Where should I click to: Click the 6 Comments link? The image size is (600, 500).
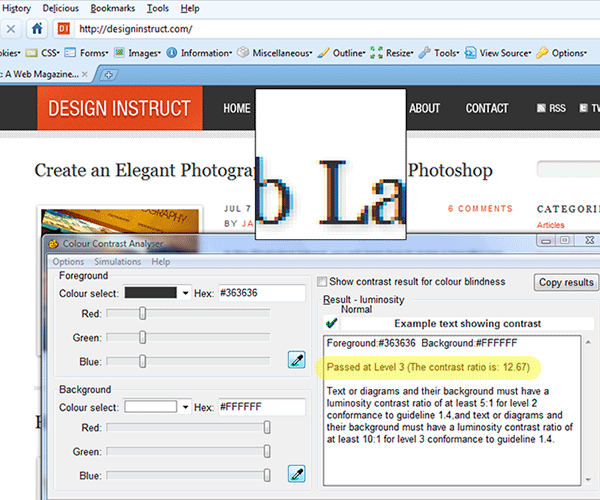[x=480, y=208]
